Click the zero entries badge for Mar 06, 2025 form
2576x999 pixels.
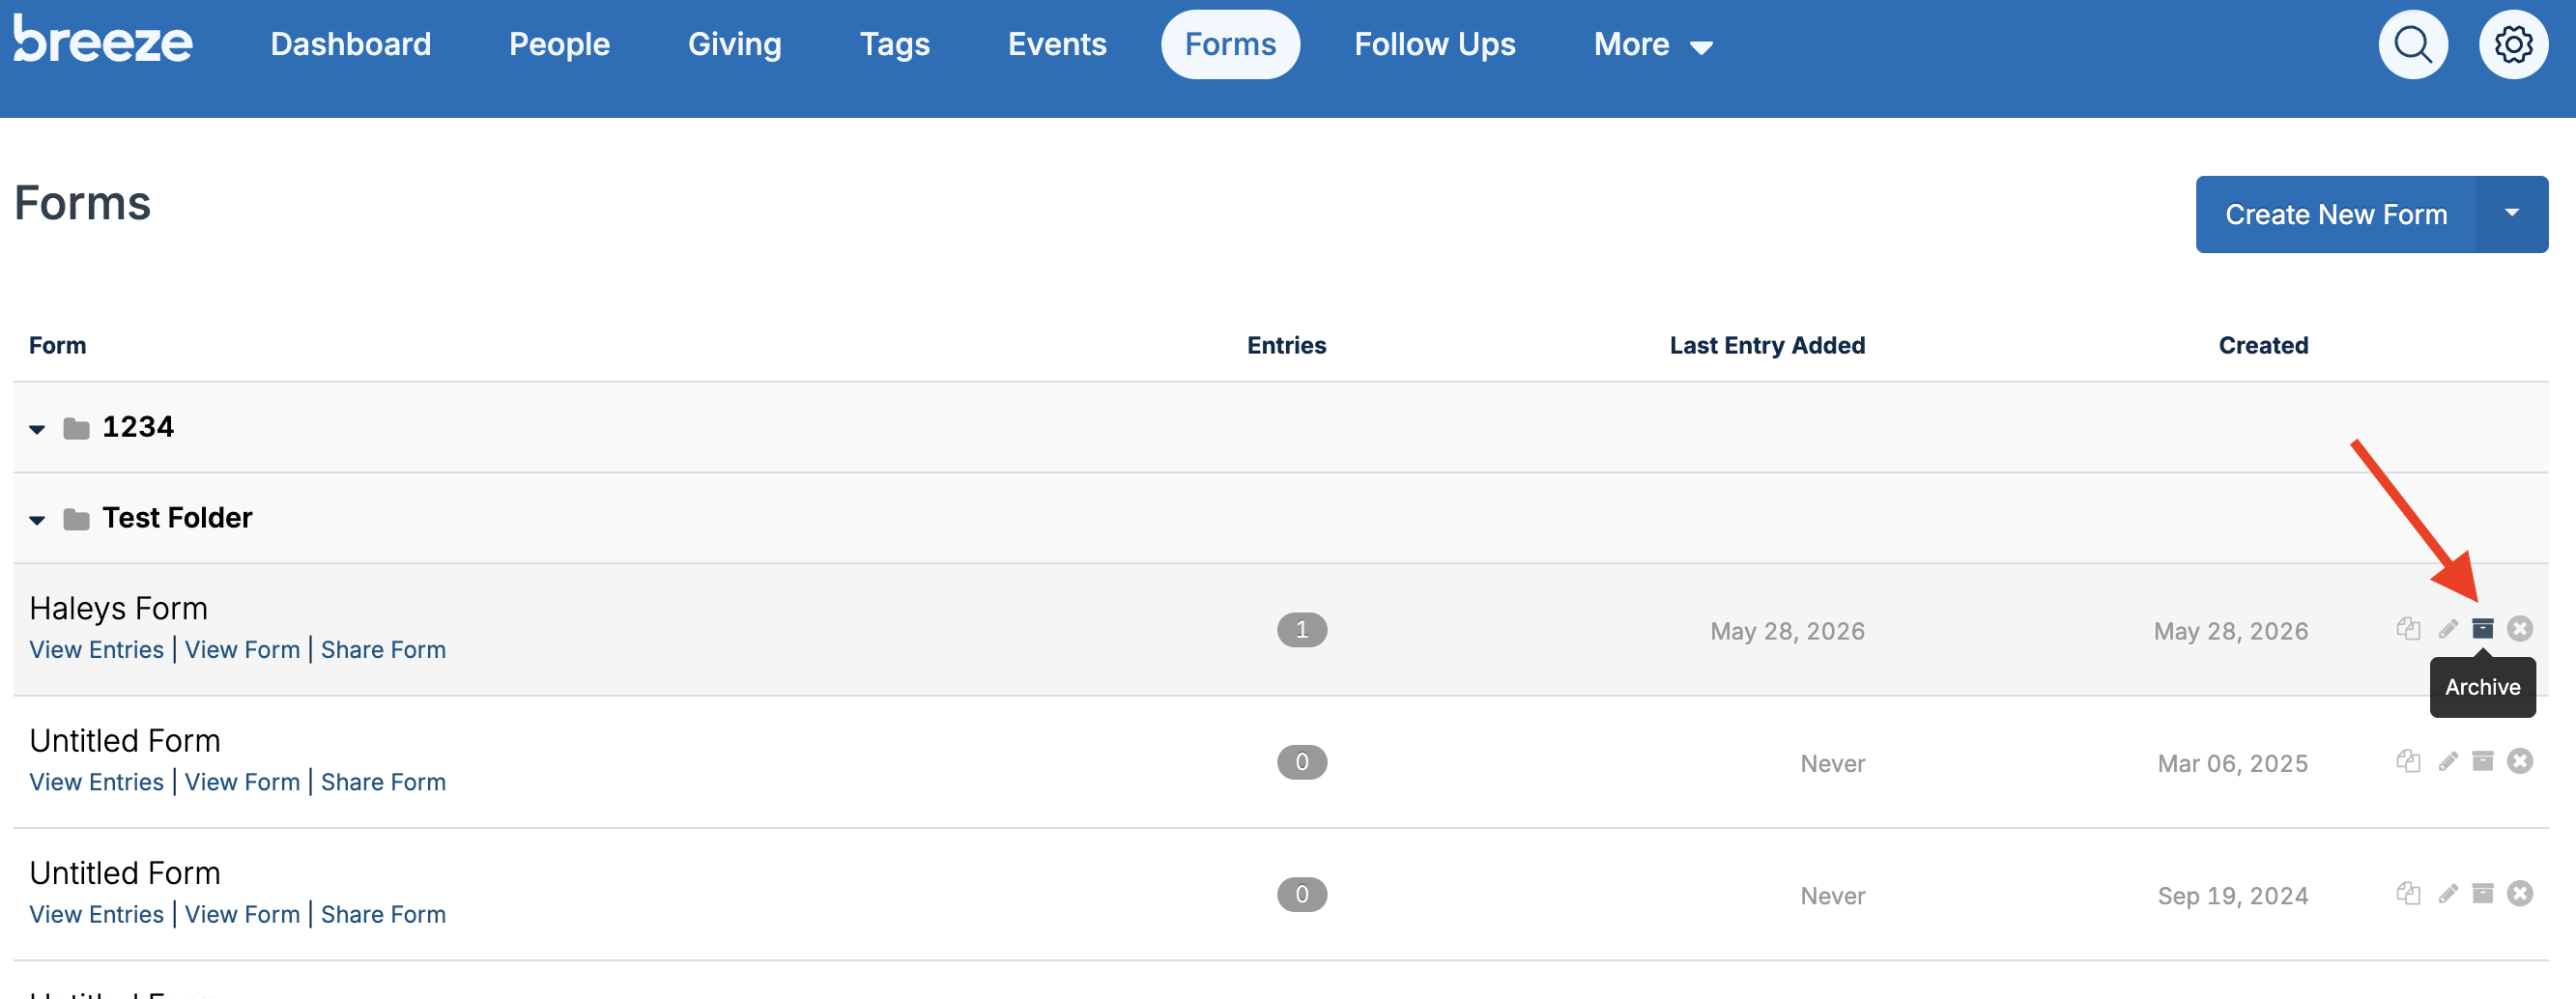pyautogui.click(x=1301, y=763)
